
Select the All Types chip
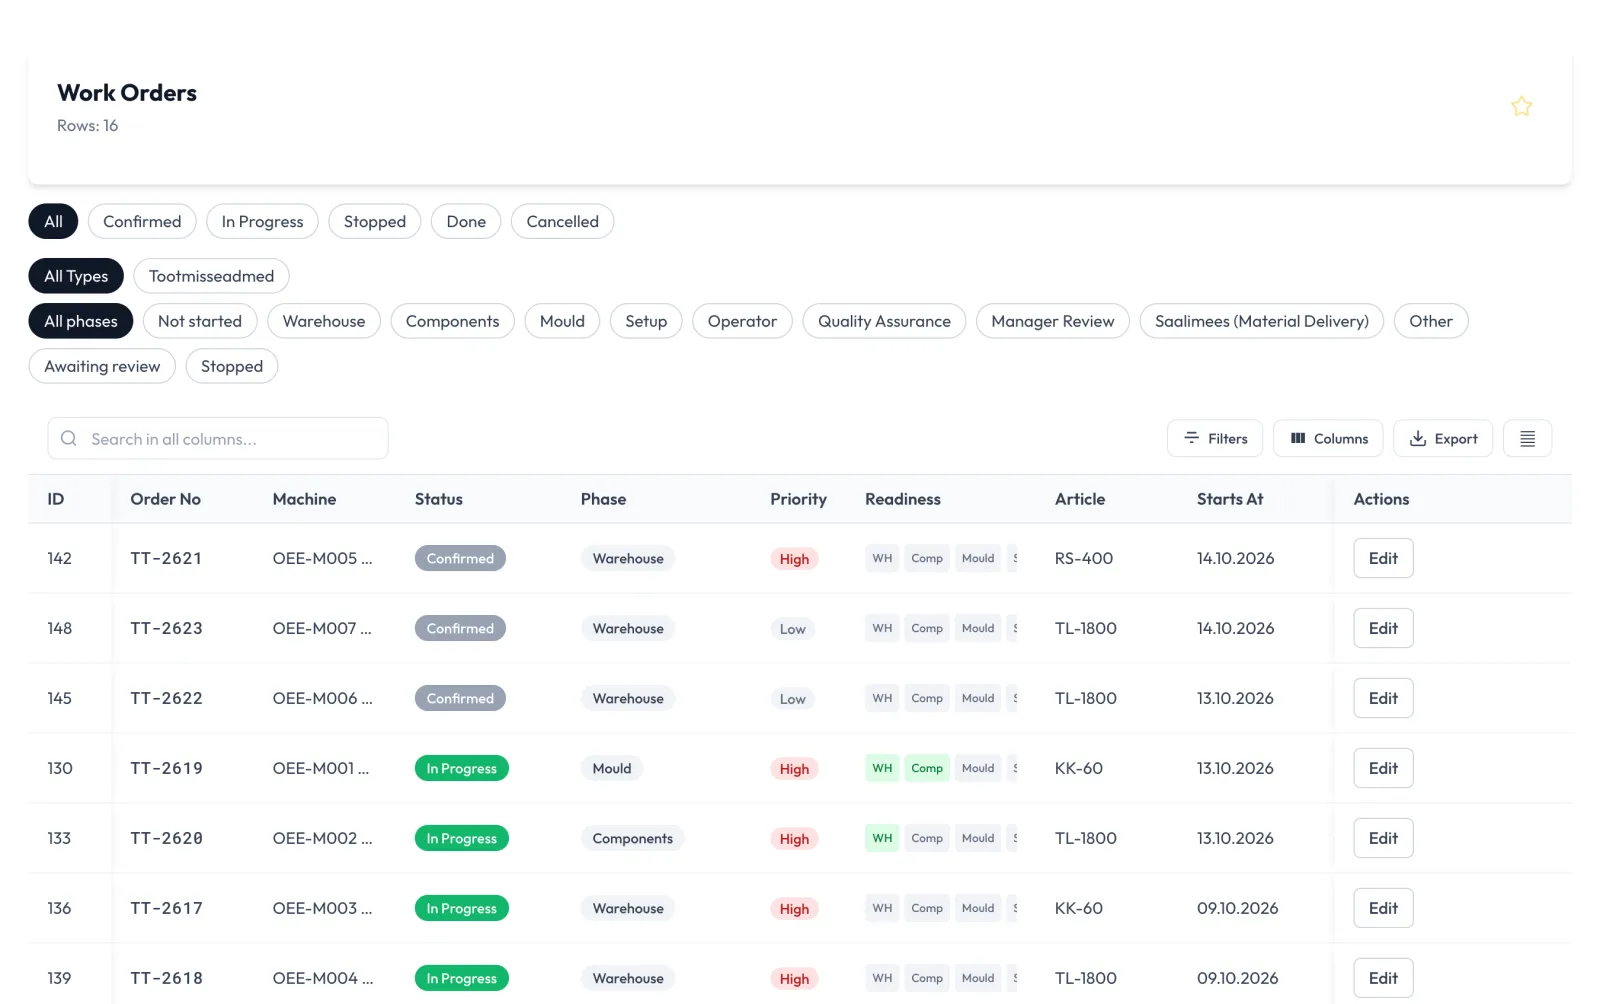(x=76, y=276)
